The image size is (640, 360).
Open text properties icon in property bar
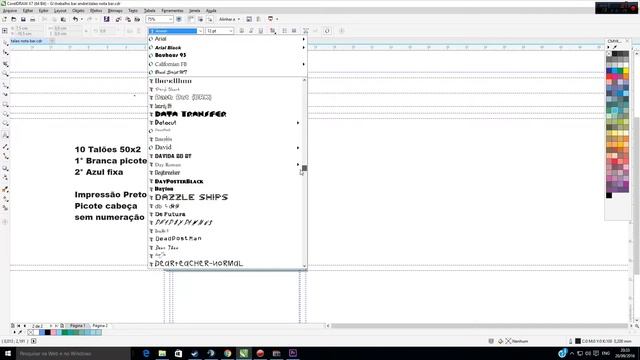coord(306,31)
